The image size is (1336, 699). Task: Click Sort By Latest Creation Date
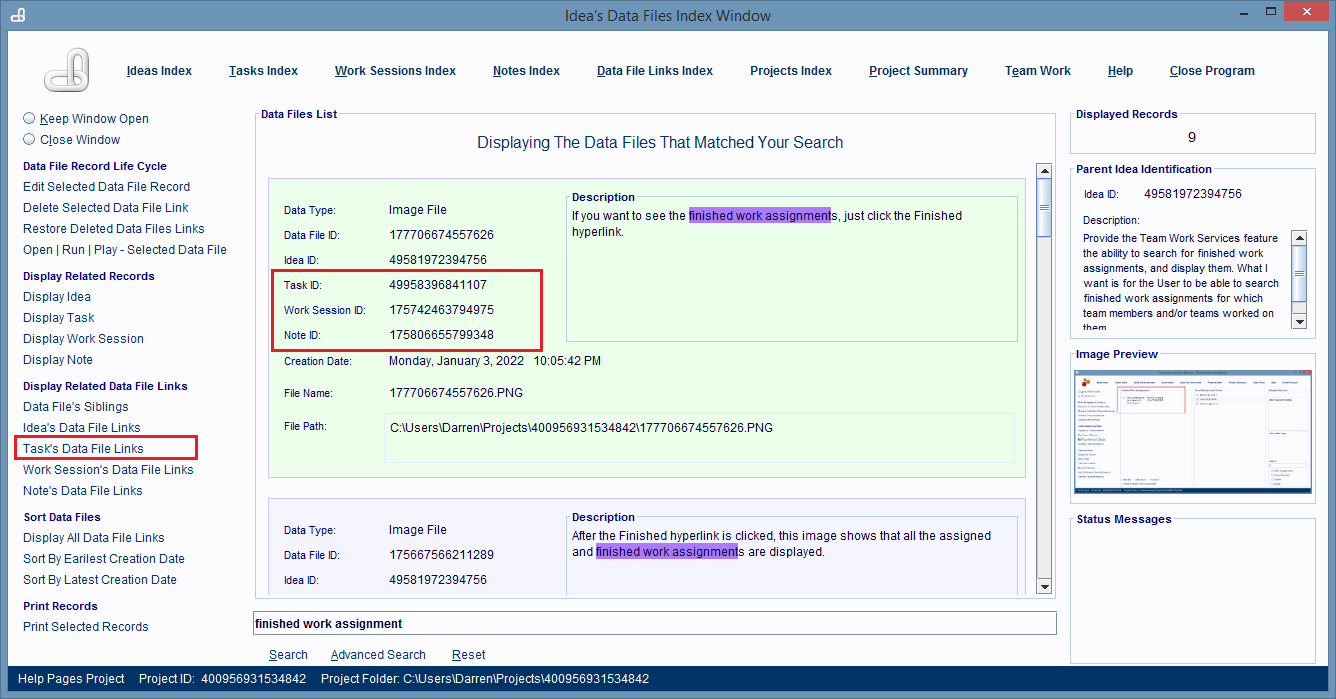tap(100, 580)
